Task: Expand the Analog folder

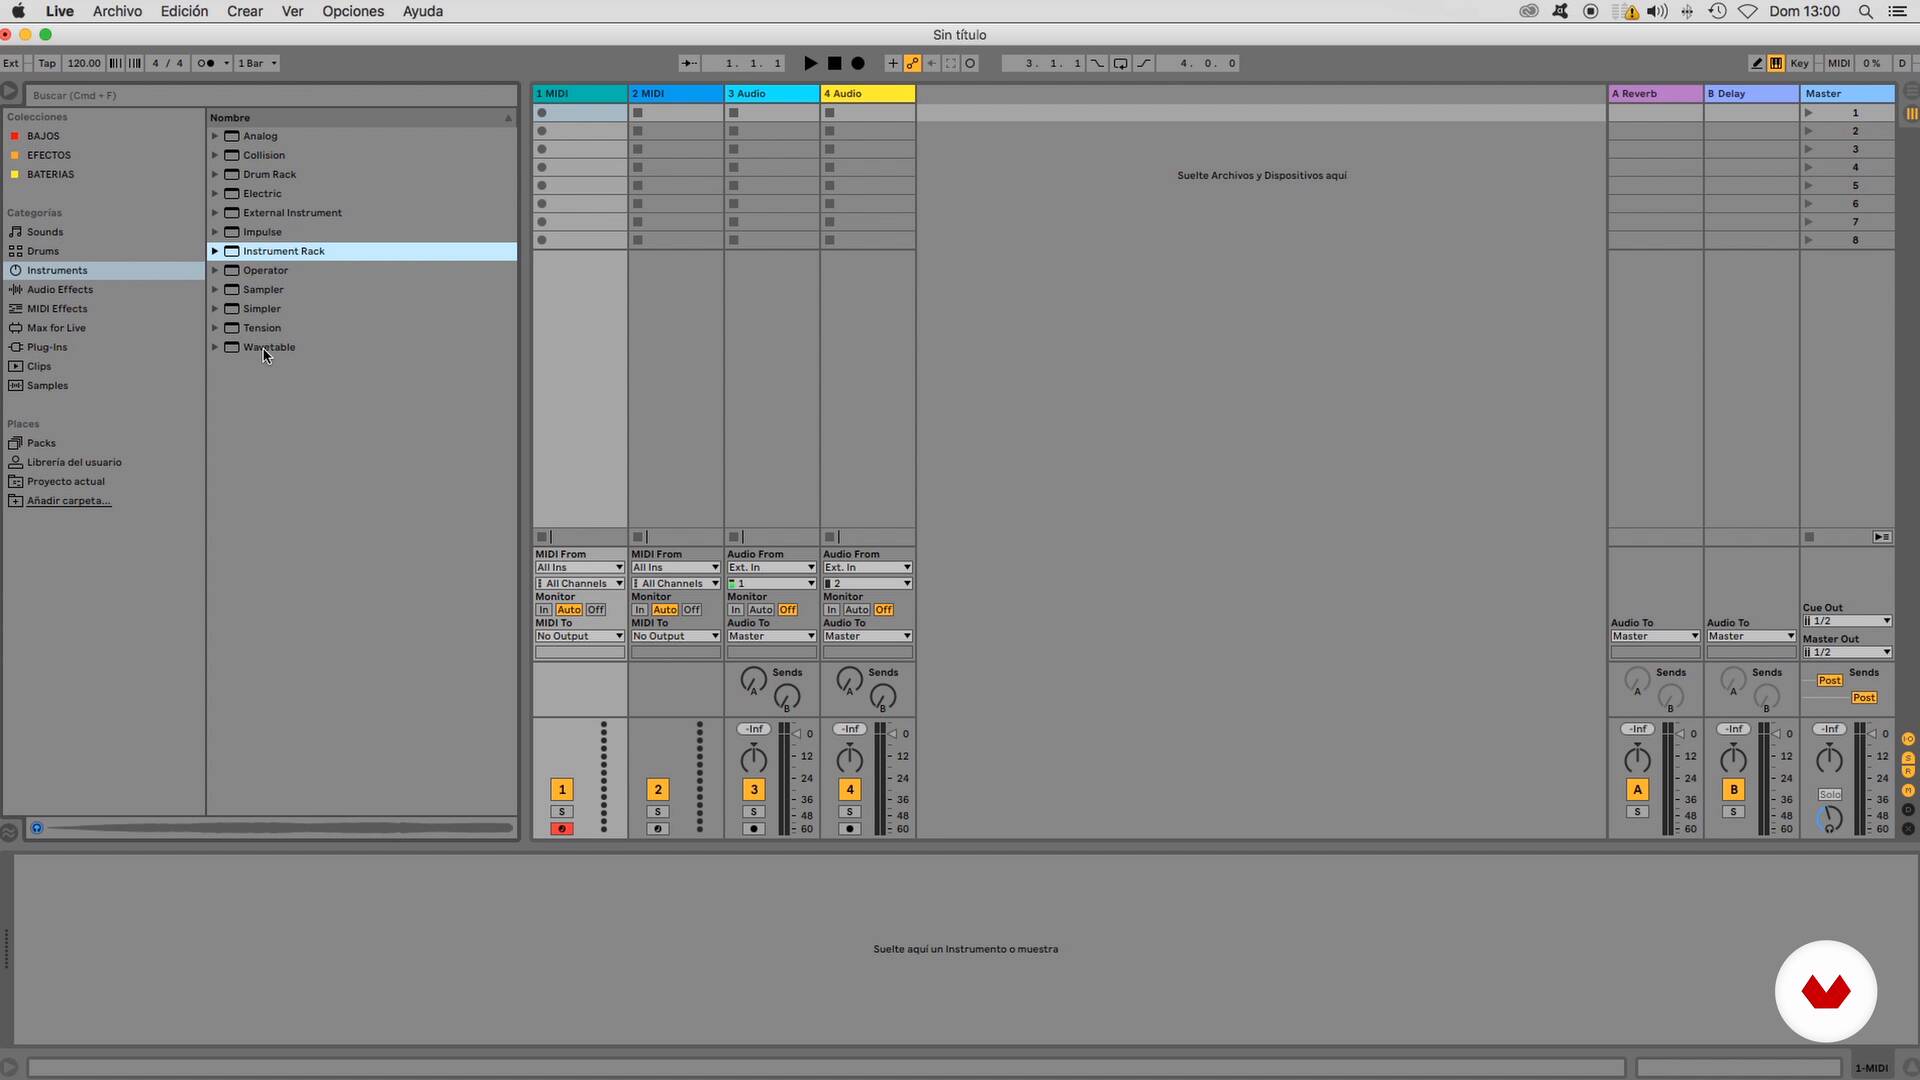Action: pyautogui.click(x=215, y=136)
